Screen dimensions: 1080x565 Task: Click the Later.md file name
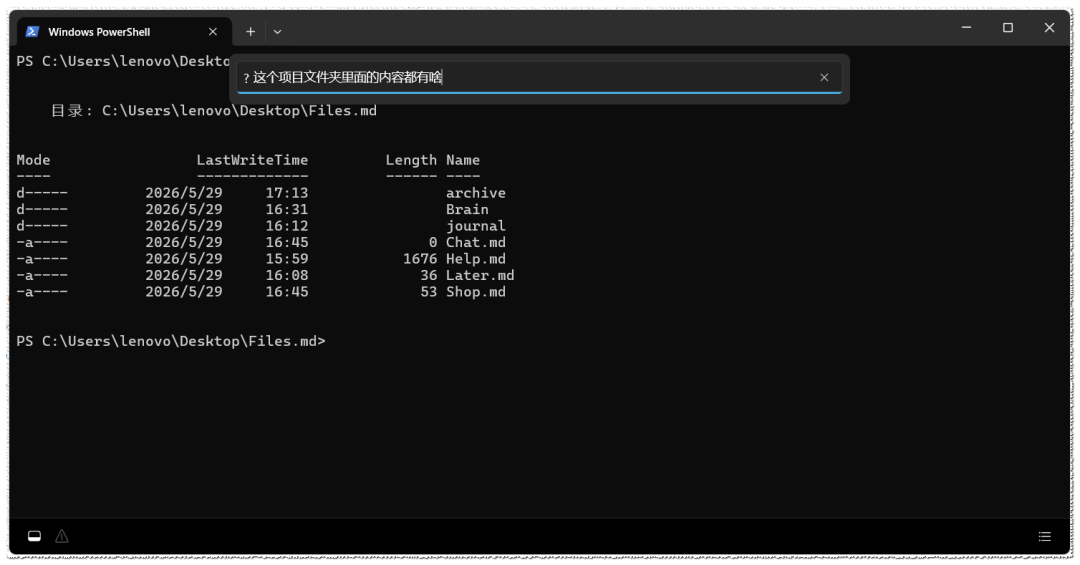pyautogui.click(x=479, y=276)
